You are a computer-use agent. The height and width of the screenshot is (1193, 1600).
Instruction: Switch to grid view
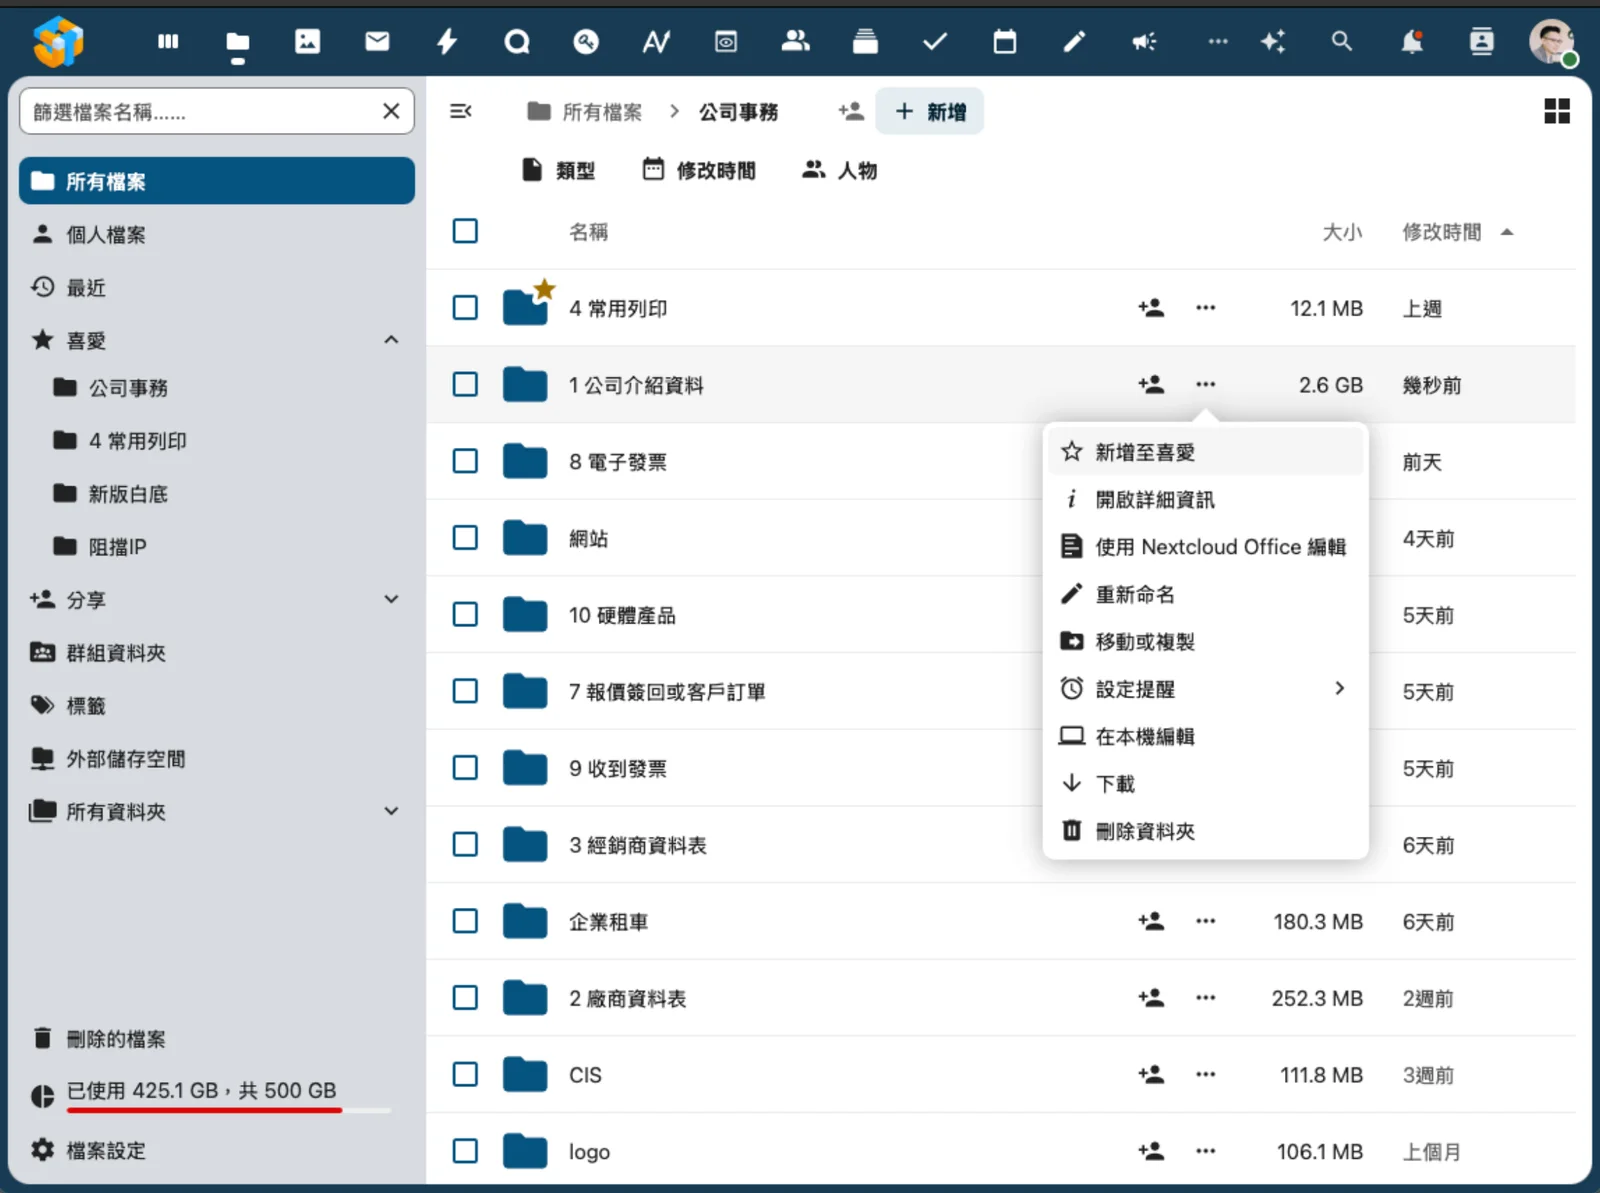1557,111
